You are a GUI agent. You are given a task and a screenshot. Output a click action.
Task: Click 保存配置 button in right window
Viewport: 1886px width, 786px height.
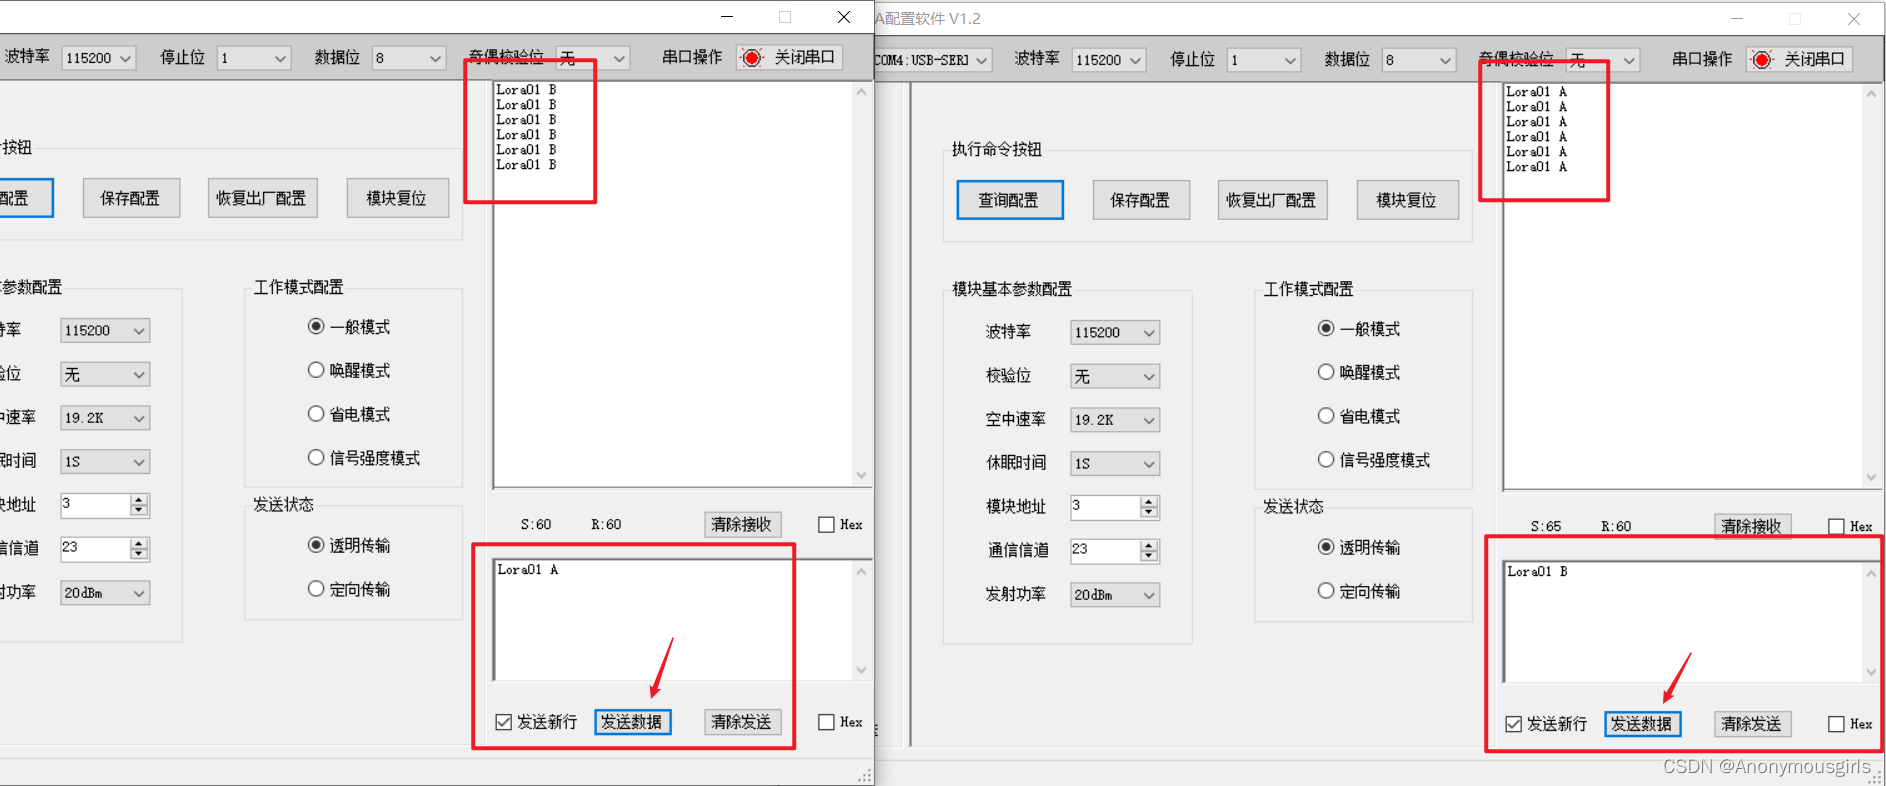pos(1140,200)
